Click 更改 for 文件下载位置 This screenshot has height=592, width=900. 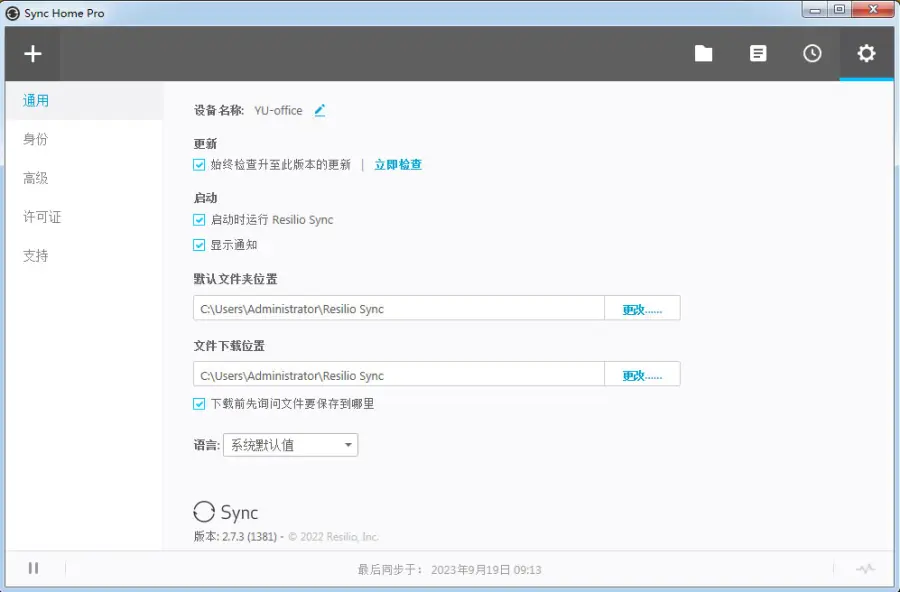click(642, 374)
